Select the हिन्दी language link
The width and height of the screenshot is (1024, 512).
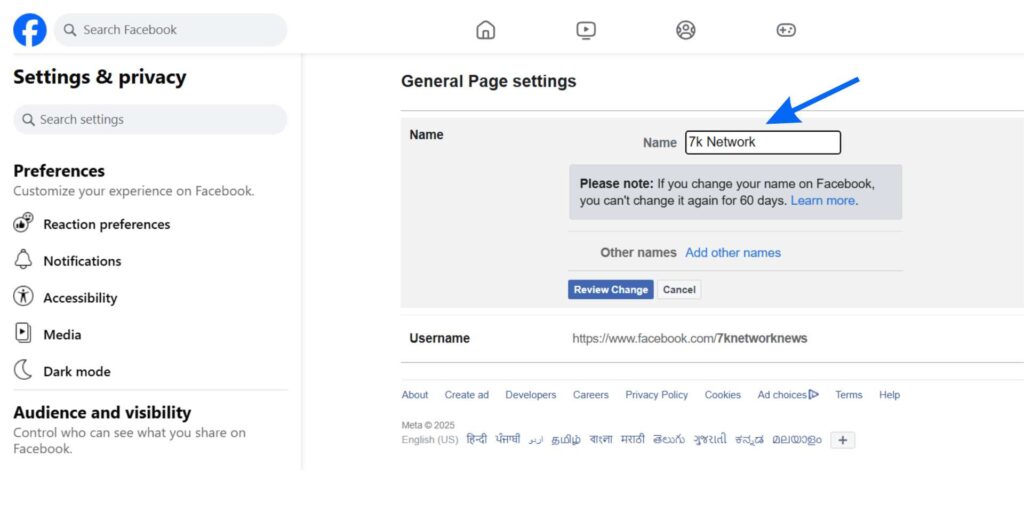click(x=477, y=440)
